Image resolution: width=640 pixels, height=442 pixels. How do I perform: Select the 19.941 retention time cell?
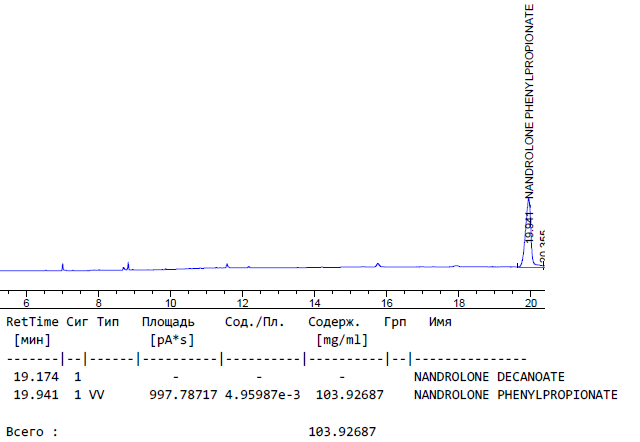coord(34,394)
